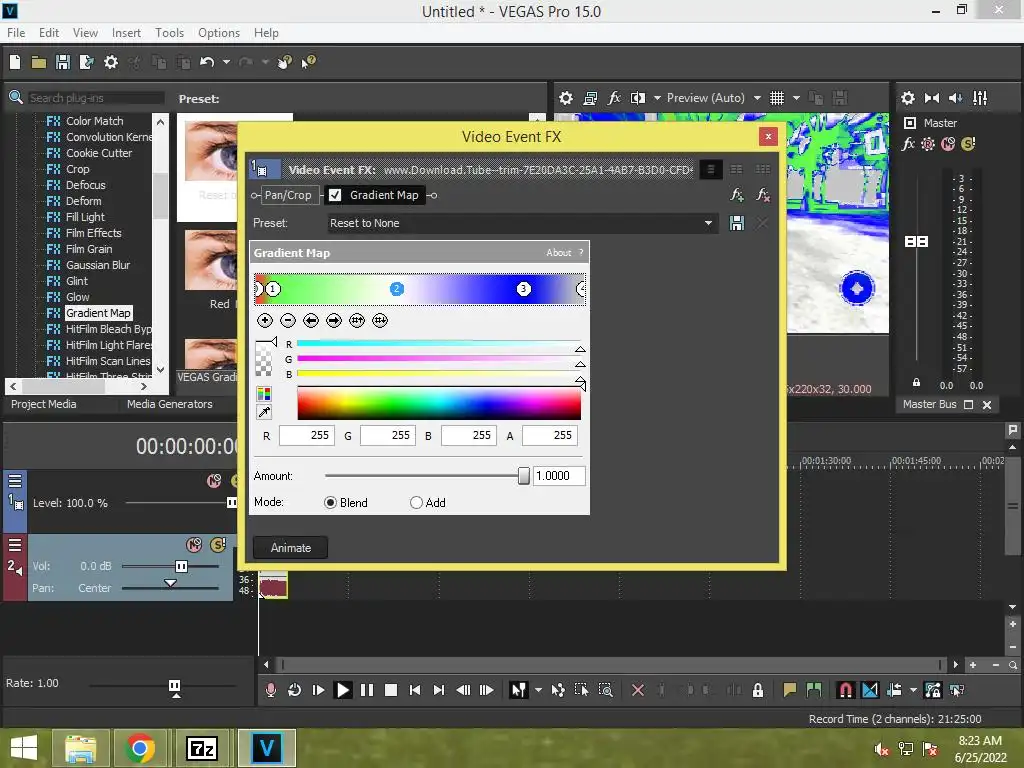Viewport: 1024px width, 768px height.
Task: Open the Insert menu
Action: click(x=126, y=33)
